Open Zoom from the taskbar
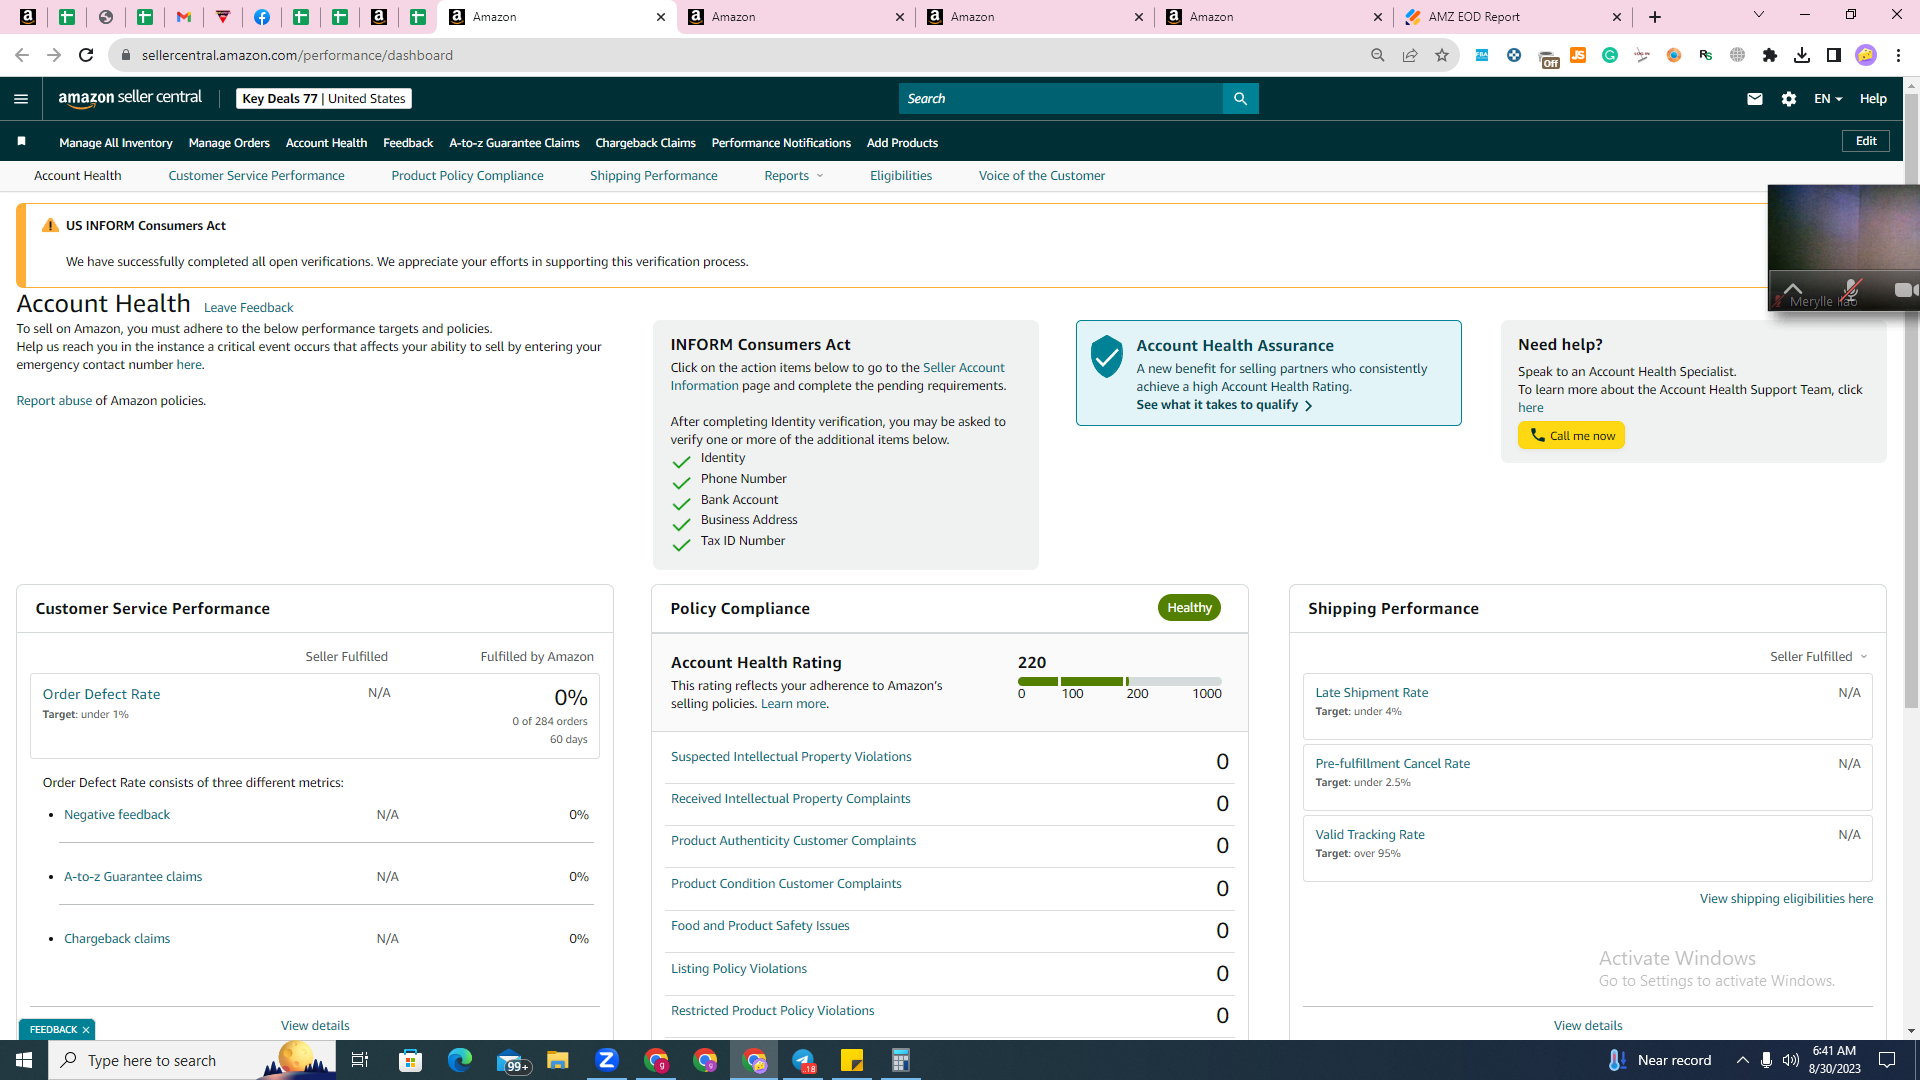This screenshot has width=1920, height=1080. 607,1060
